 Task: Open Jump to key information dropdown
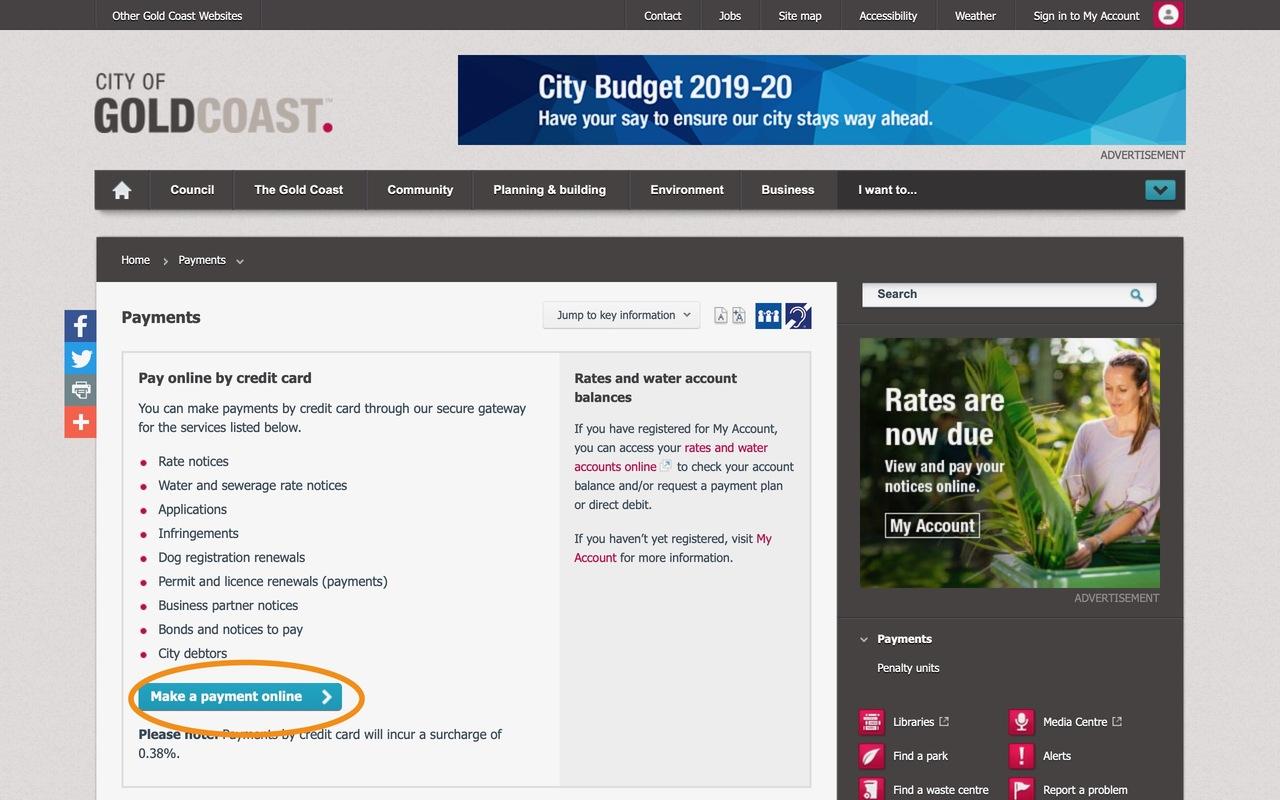[x=622, y=315]
